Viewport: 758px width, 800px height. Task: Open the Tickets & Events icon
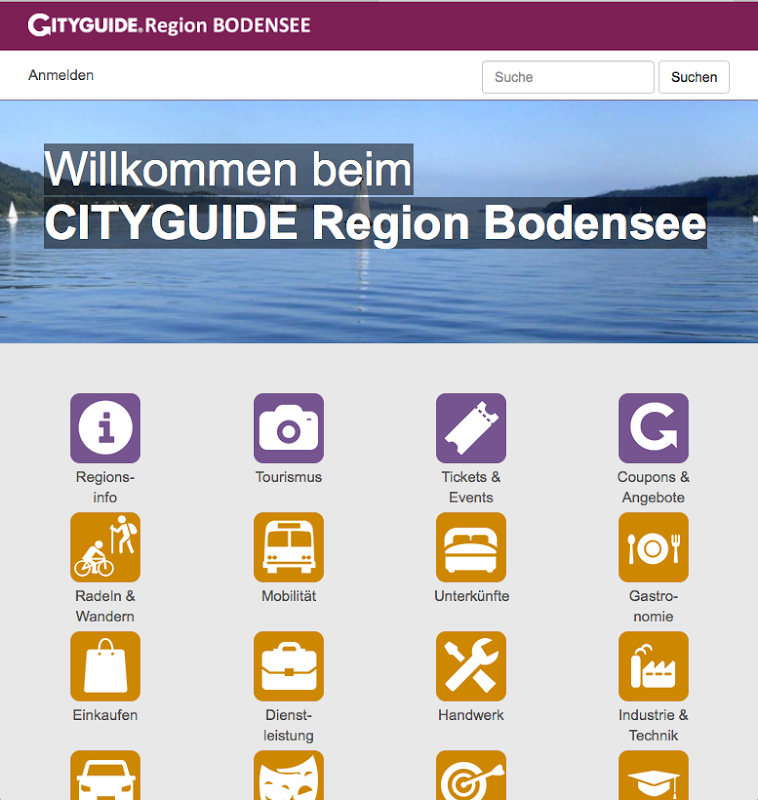(x=471, y=428)
